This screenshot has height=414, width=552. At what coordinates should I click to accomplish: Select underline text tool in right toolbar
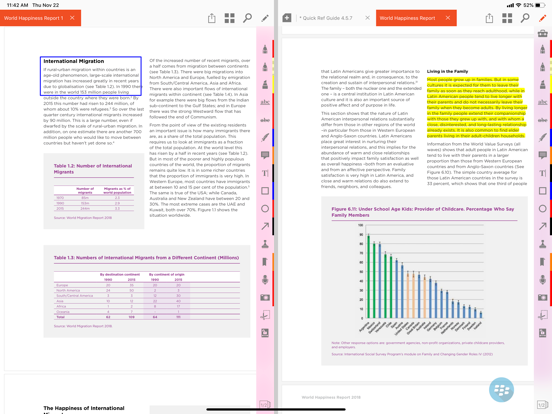click(542, 102)
